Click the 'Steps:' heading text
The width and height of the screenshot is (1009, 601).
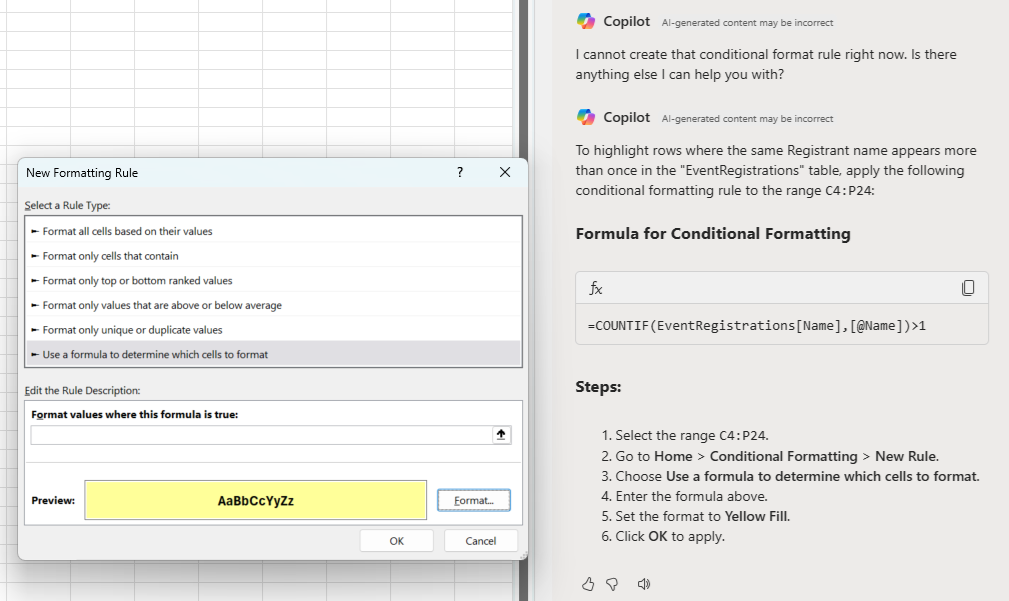tap(598, 387)
